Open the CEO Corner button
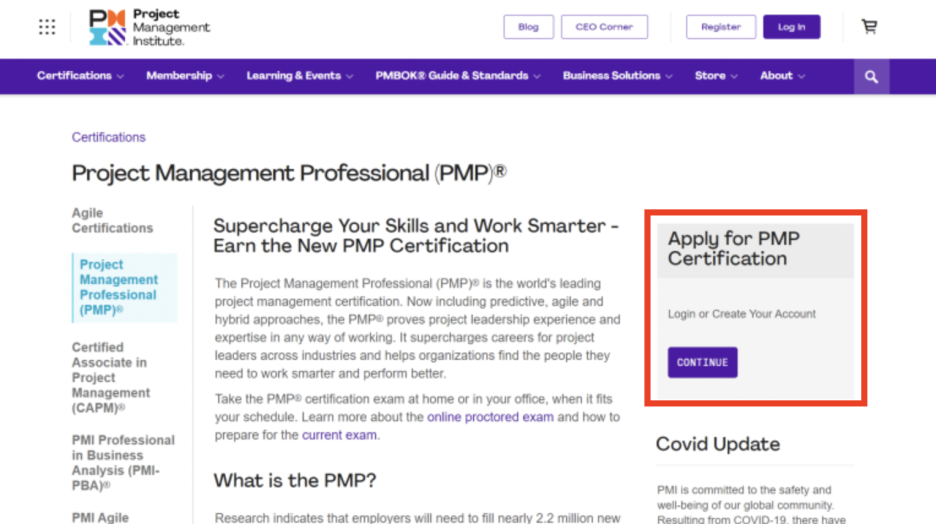 coord(604,27)
